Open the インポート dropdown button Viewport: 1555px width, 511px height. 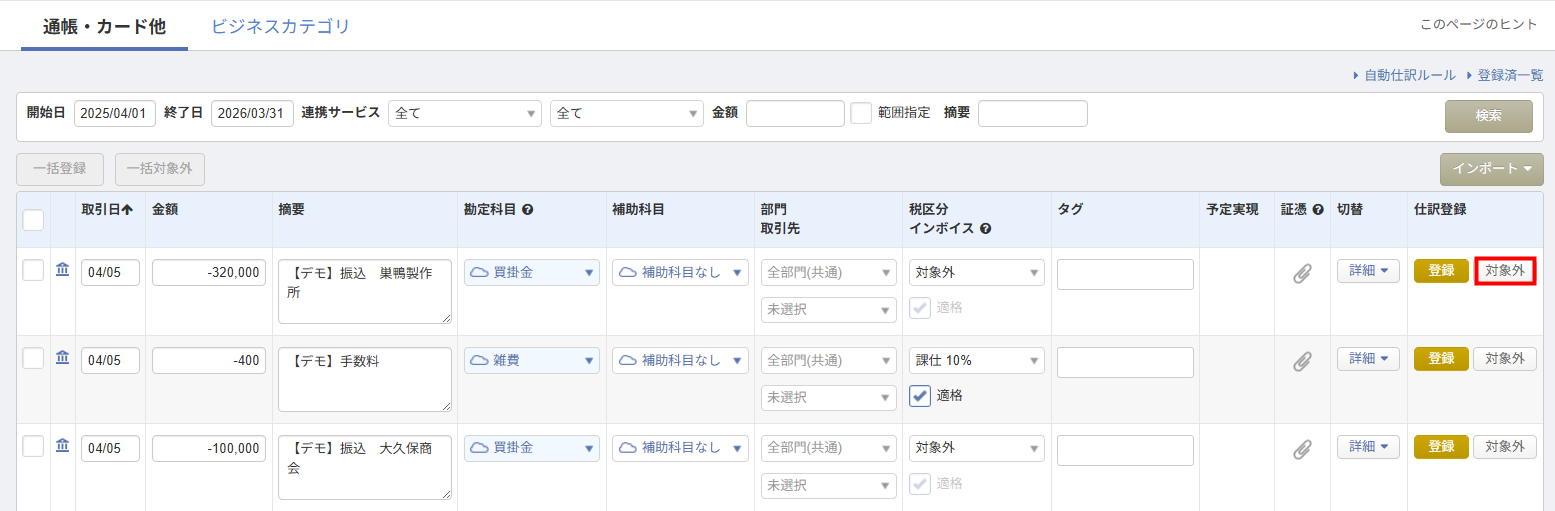coord(1491,169)
